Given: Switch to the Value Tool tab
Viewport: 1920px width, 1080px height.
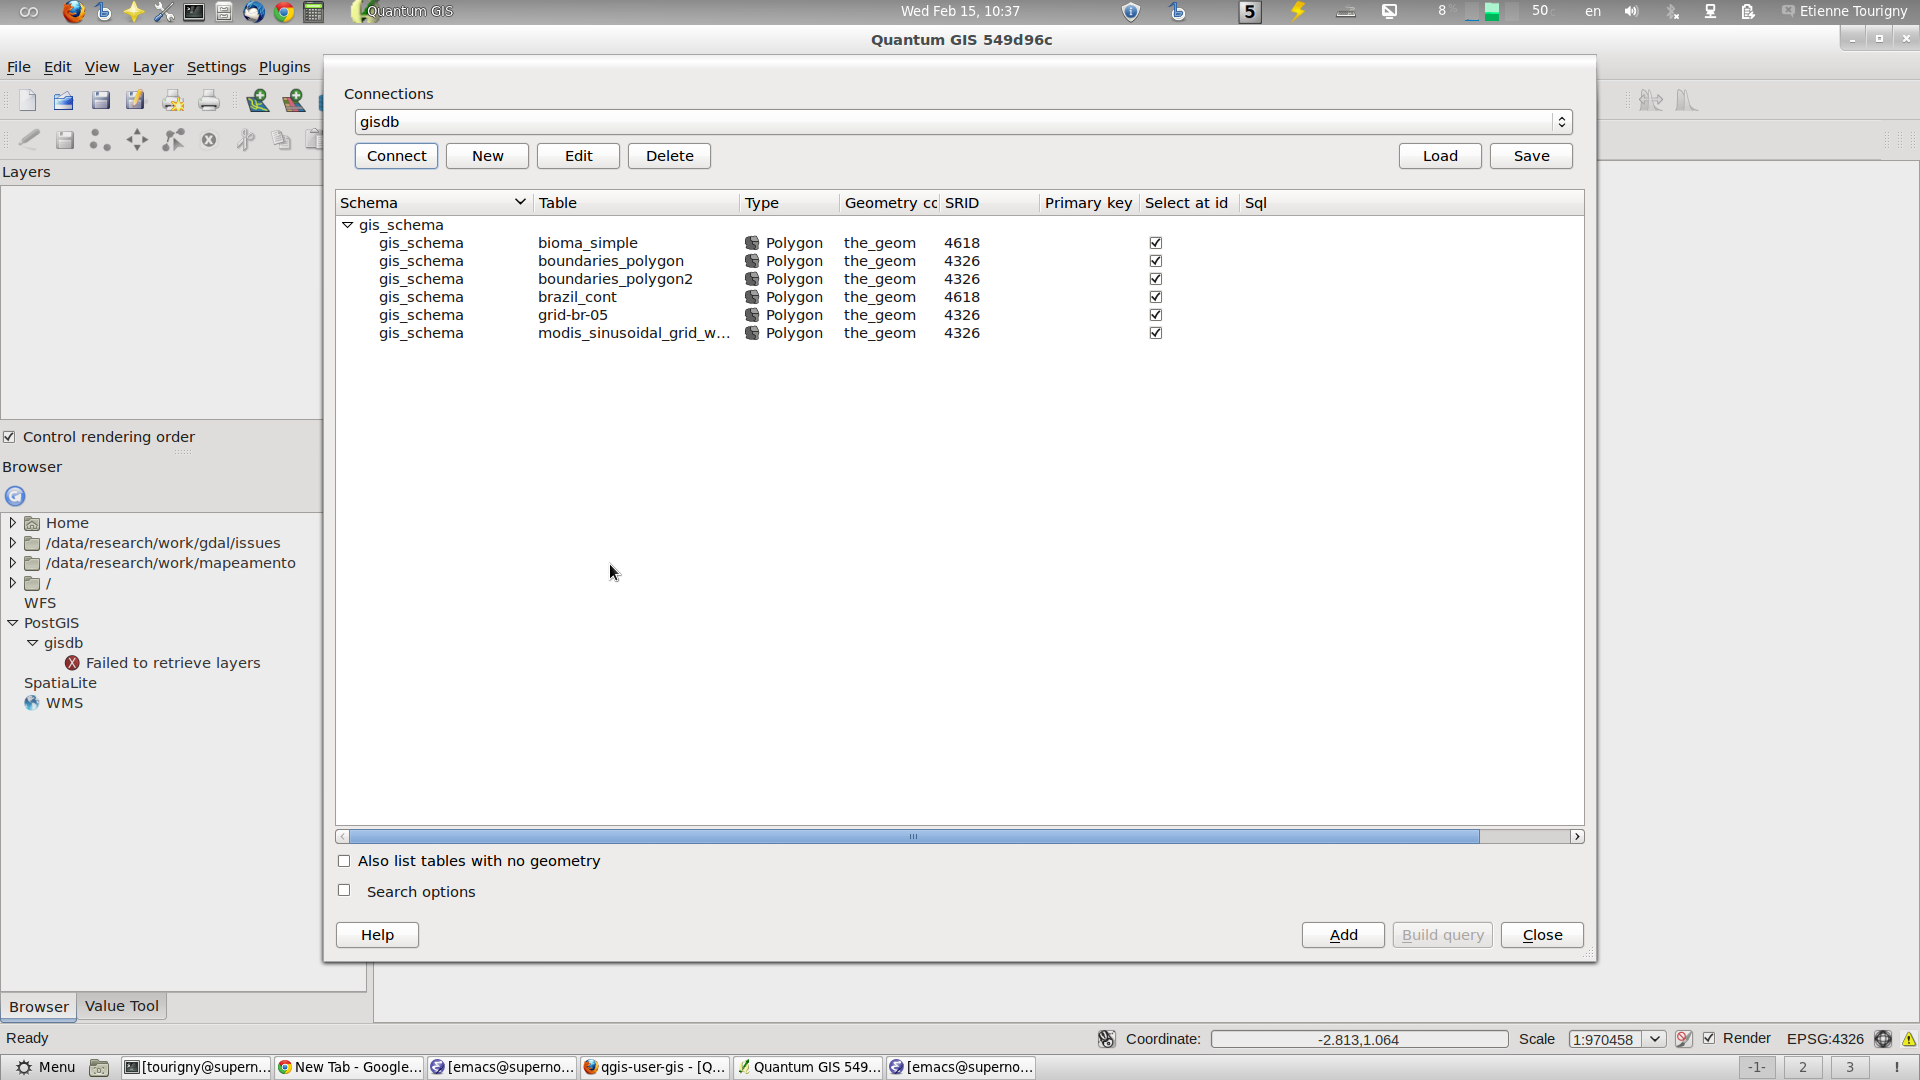Looking at the screenshot, I should (x=122, y=1006).
